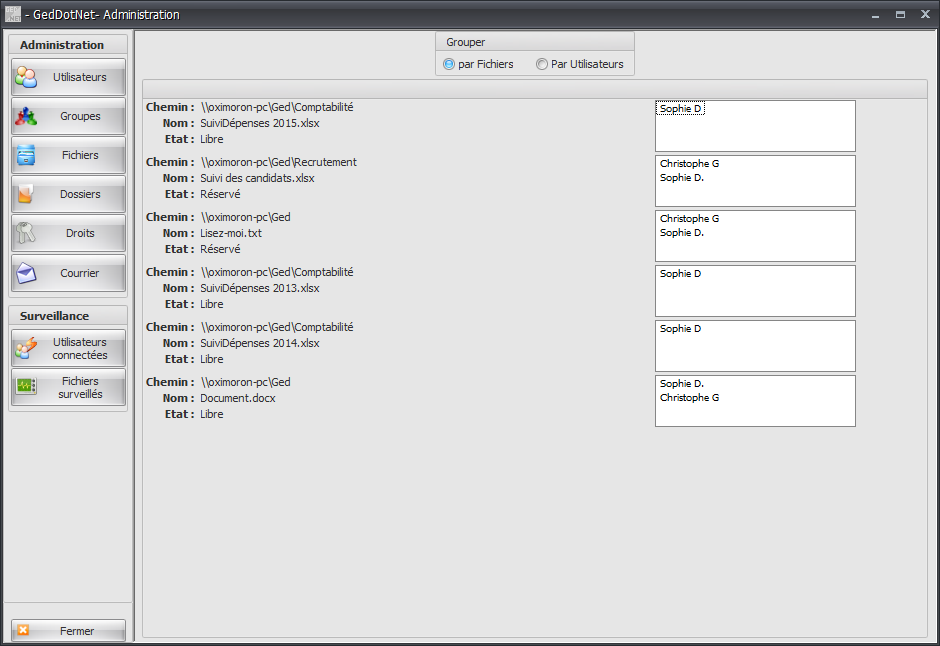Select Sophie D for SuiviDépenses 2015.xlsx
This screenshot has width=940, height=646.
[680, 108]
